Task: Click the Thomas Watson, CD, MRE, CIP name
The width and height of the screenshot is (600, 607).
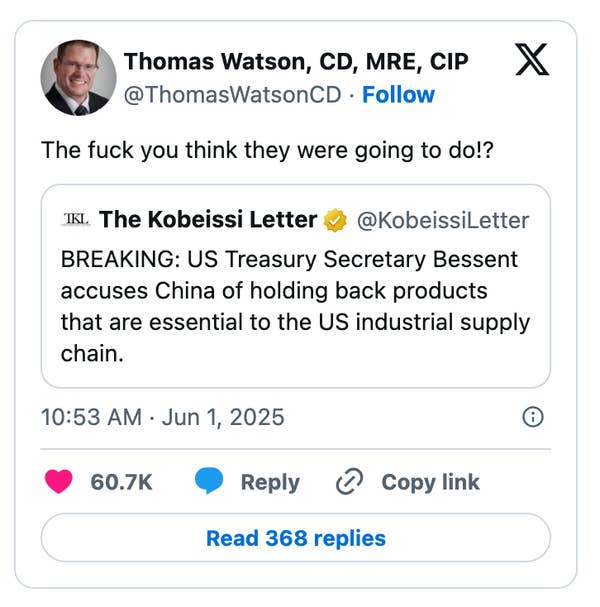Action: point(296,62)
